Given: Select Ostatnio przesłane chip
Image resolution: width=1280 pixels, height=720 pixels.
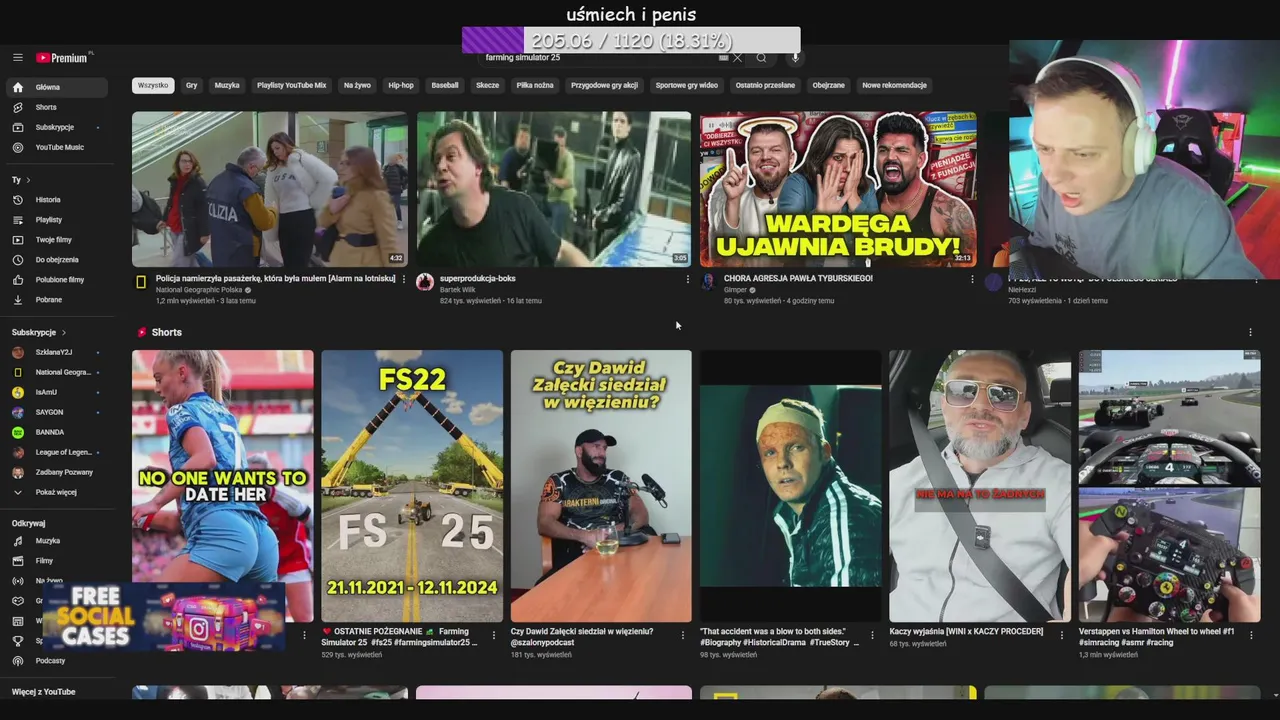Looking at the screenshot, I should (x=765, y=85).
